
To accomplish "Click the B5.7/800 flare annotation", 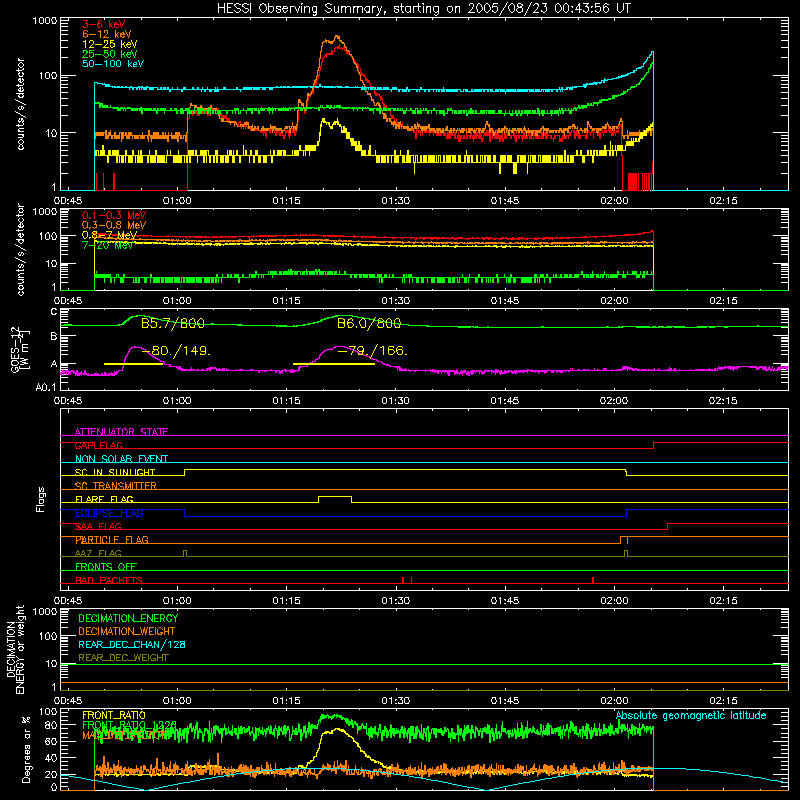I will (172, 323).
